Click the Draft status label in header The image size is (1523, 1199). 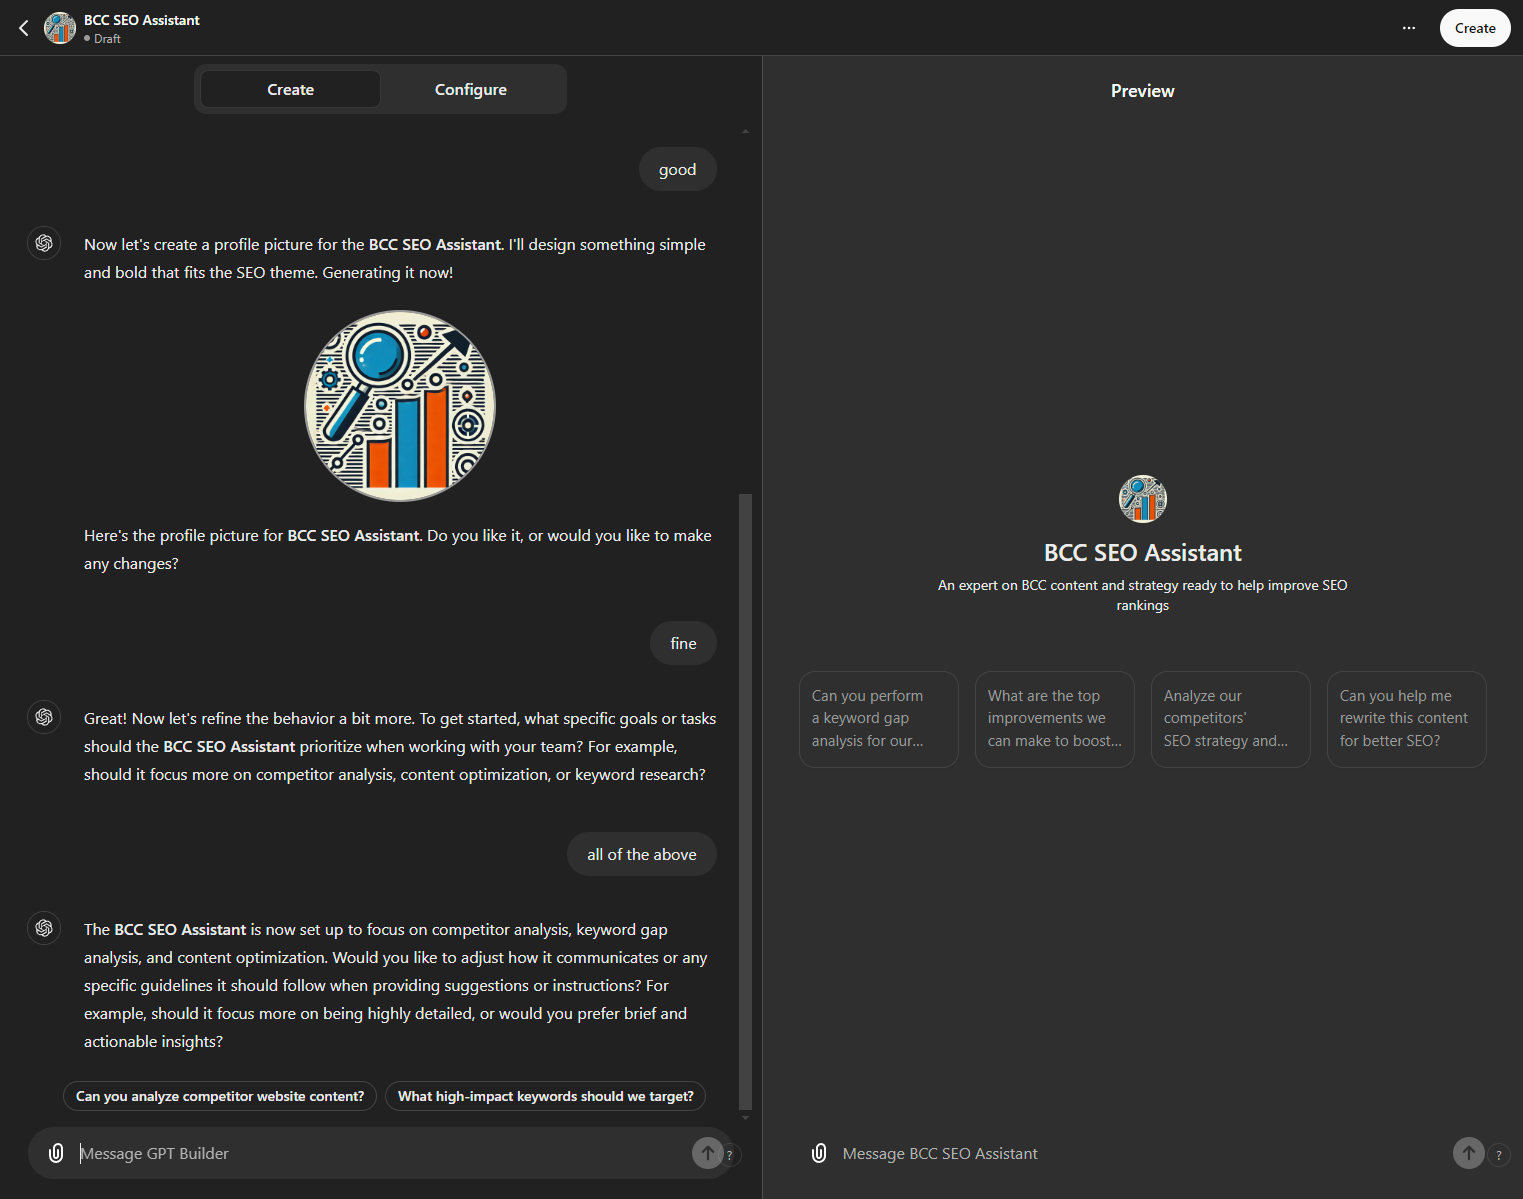click(x=103, y=39)
